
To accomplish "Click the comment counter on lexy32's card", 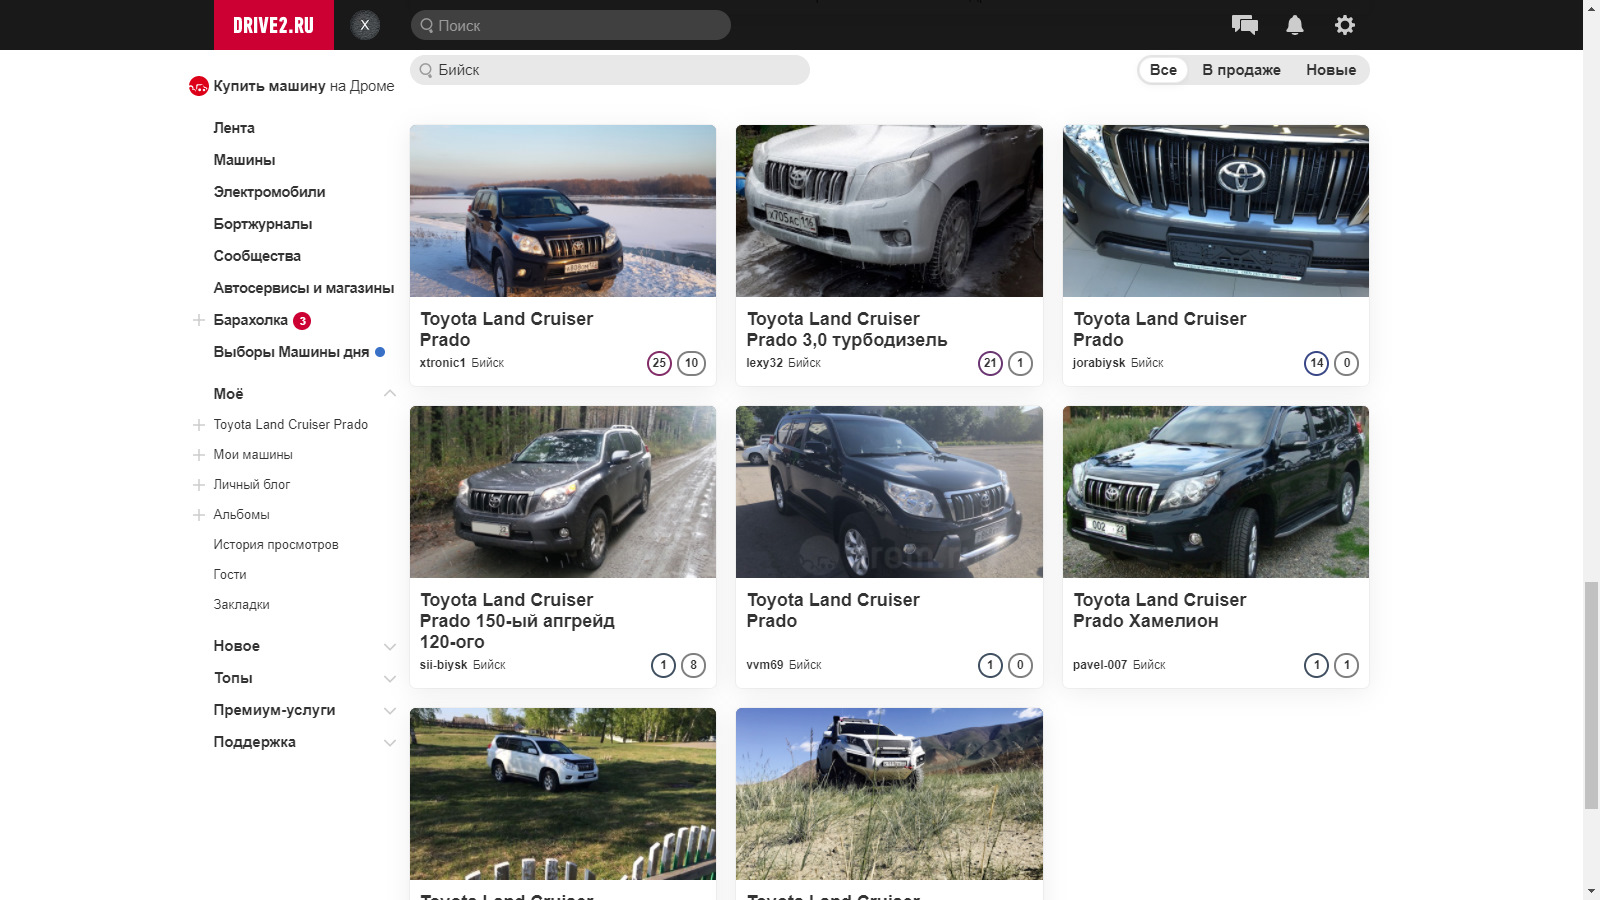I will coord(1020,363).
